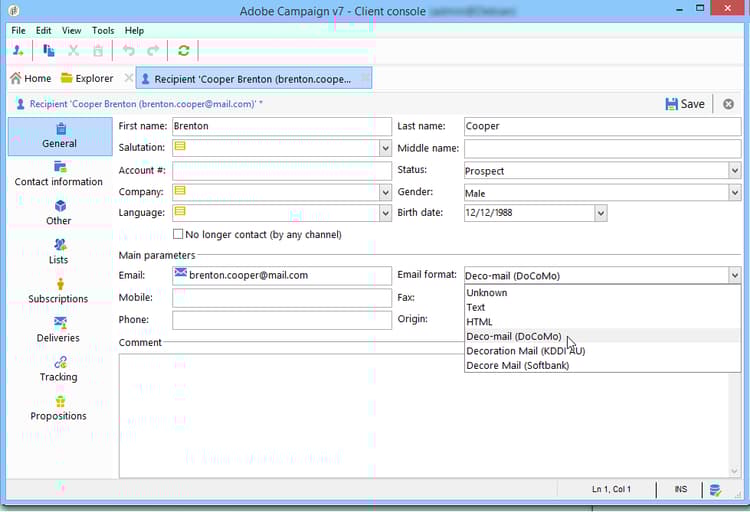Image resolution: width=750 pixels, height=512 pixels.
Task: Click the Account # input field
Action: point(282,170)
